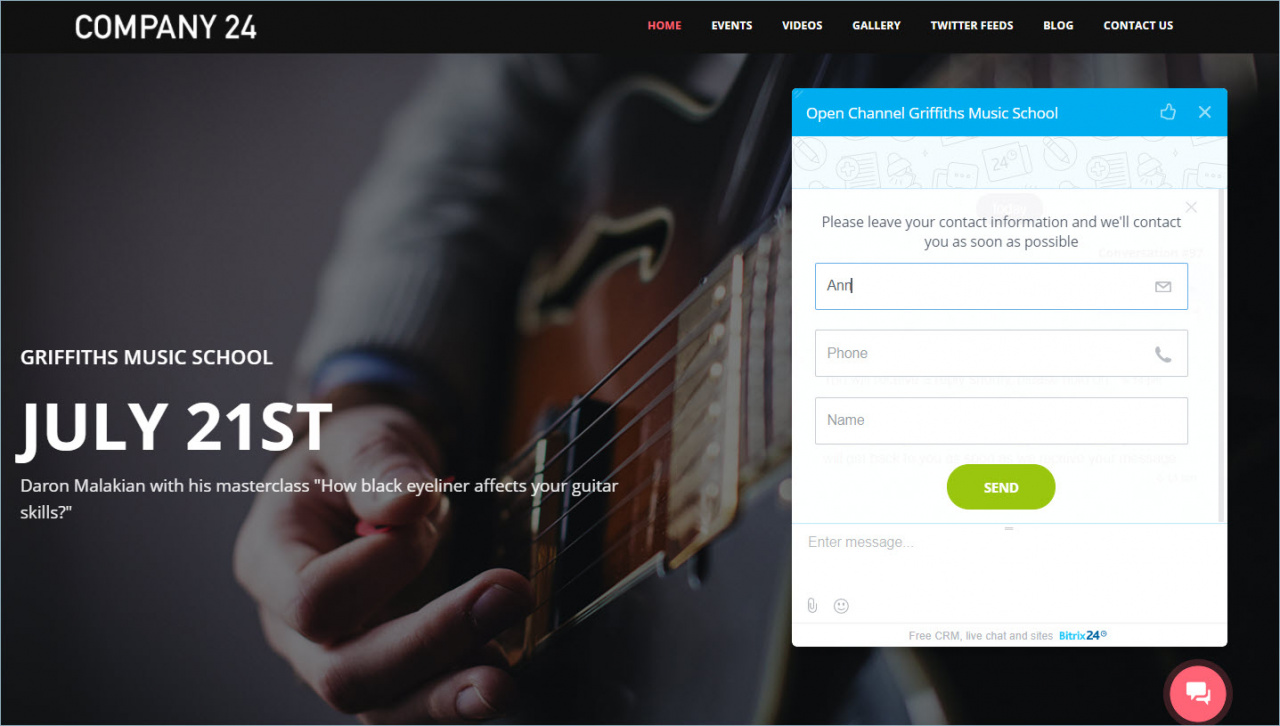This screenshot has width=1280, height=726.
Task: Click the thumbs-up rating icon in chat header
Action: coord(1168,112)
